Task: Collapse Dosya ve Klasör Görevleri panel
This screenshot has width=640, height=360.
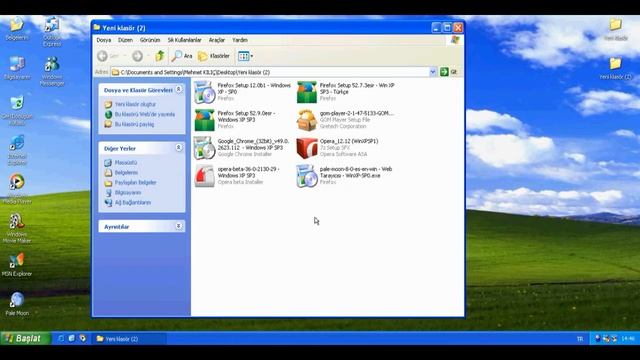Action: coord(178,89)
